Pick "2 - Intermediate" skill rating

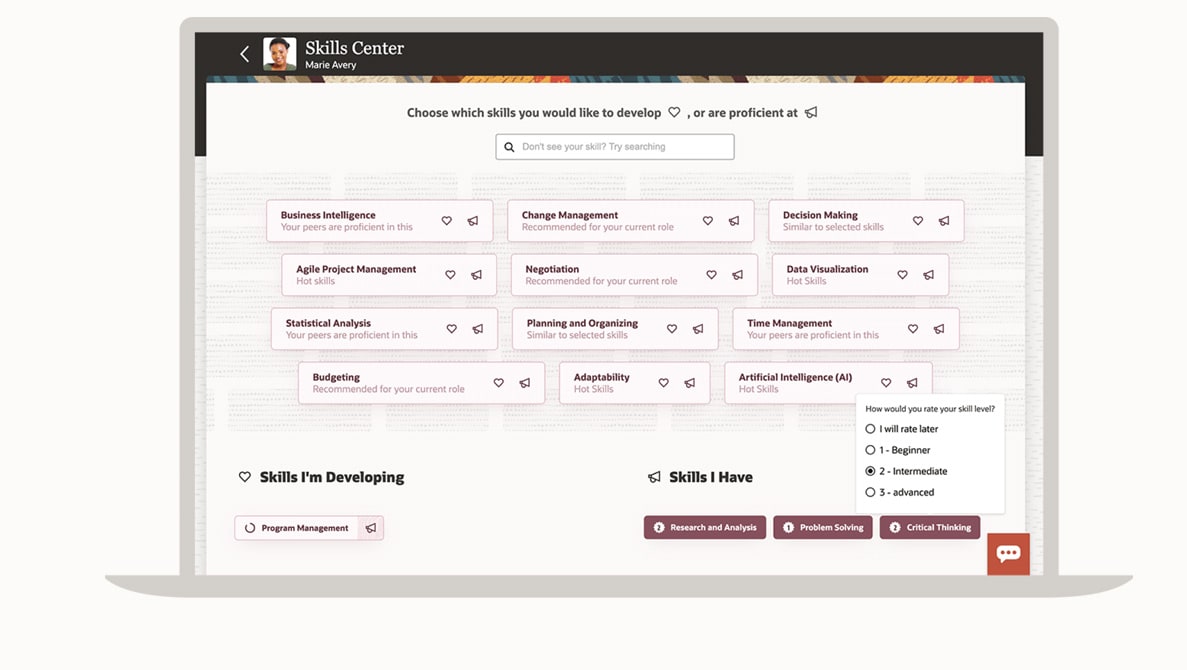click(870, 471)
